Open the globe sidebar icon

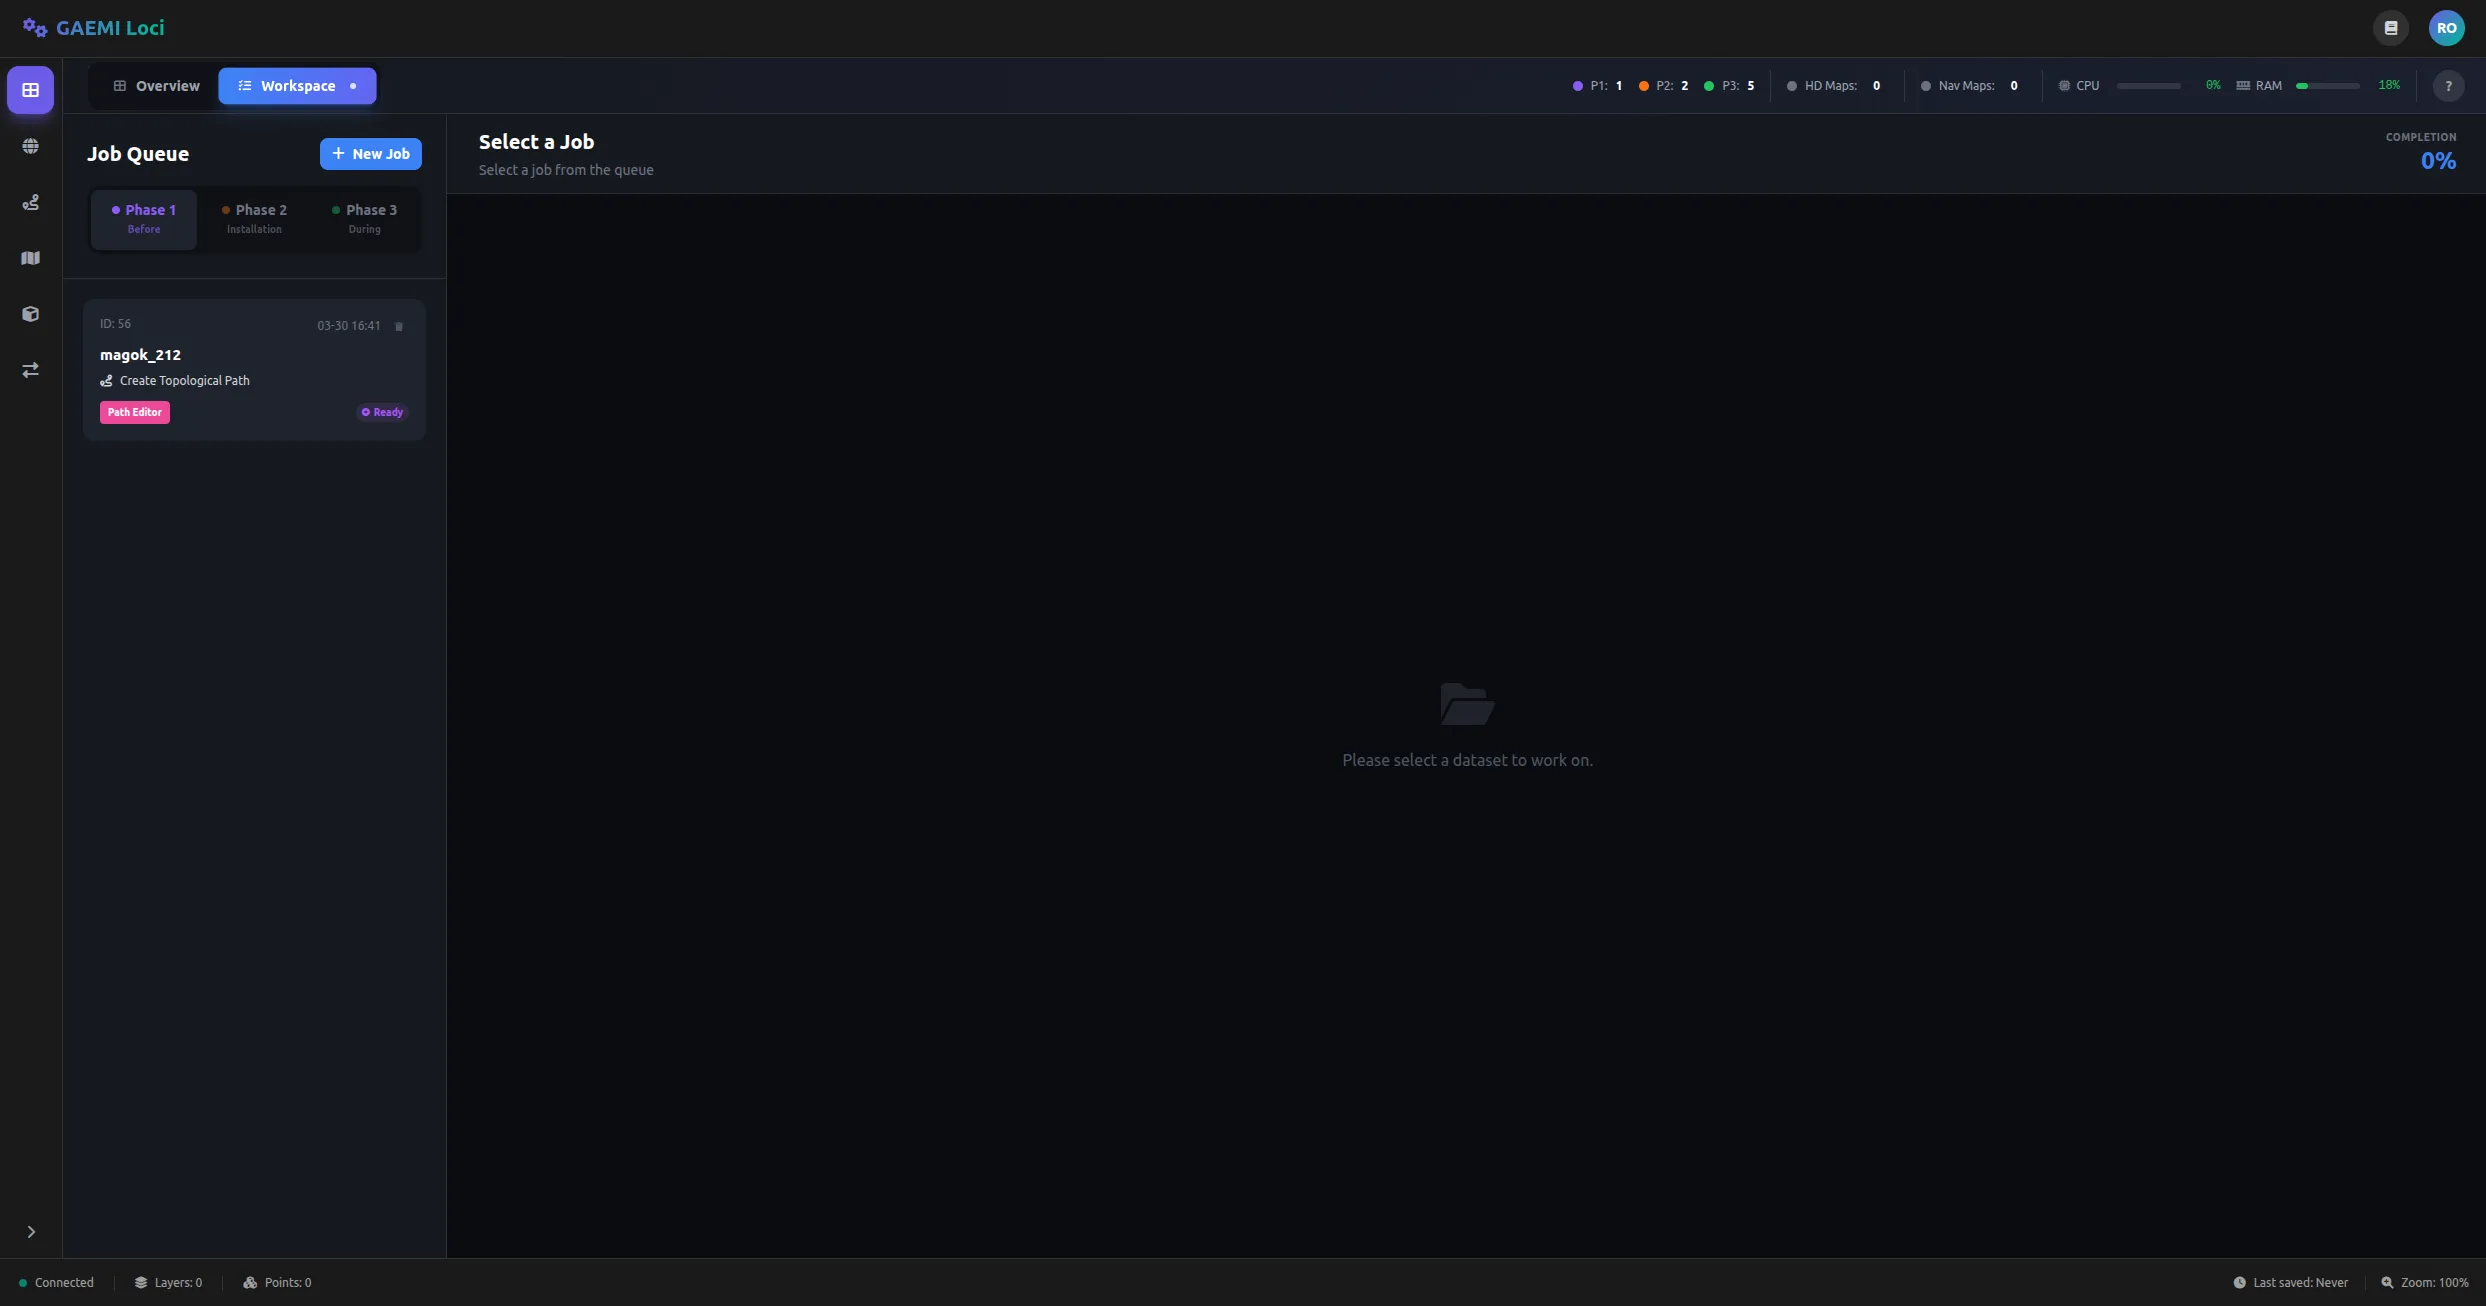(31, 146)
